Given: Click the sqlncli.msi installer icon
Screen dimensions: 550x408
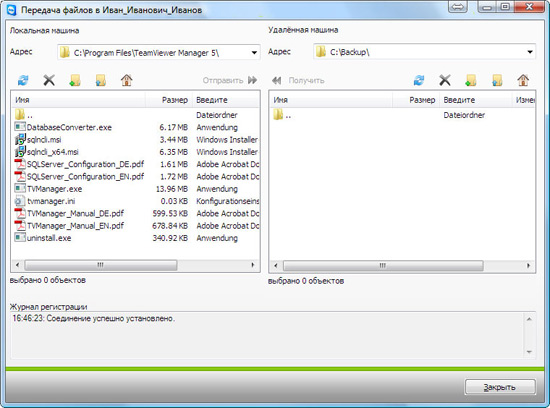Looking at the screenshot, I should [20, 139].
